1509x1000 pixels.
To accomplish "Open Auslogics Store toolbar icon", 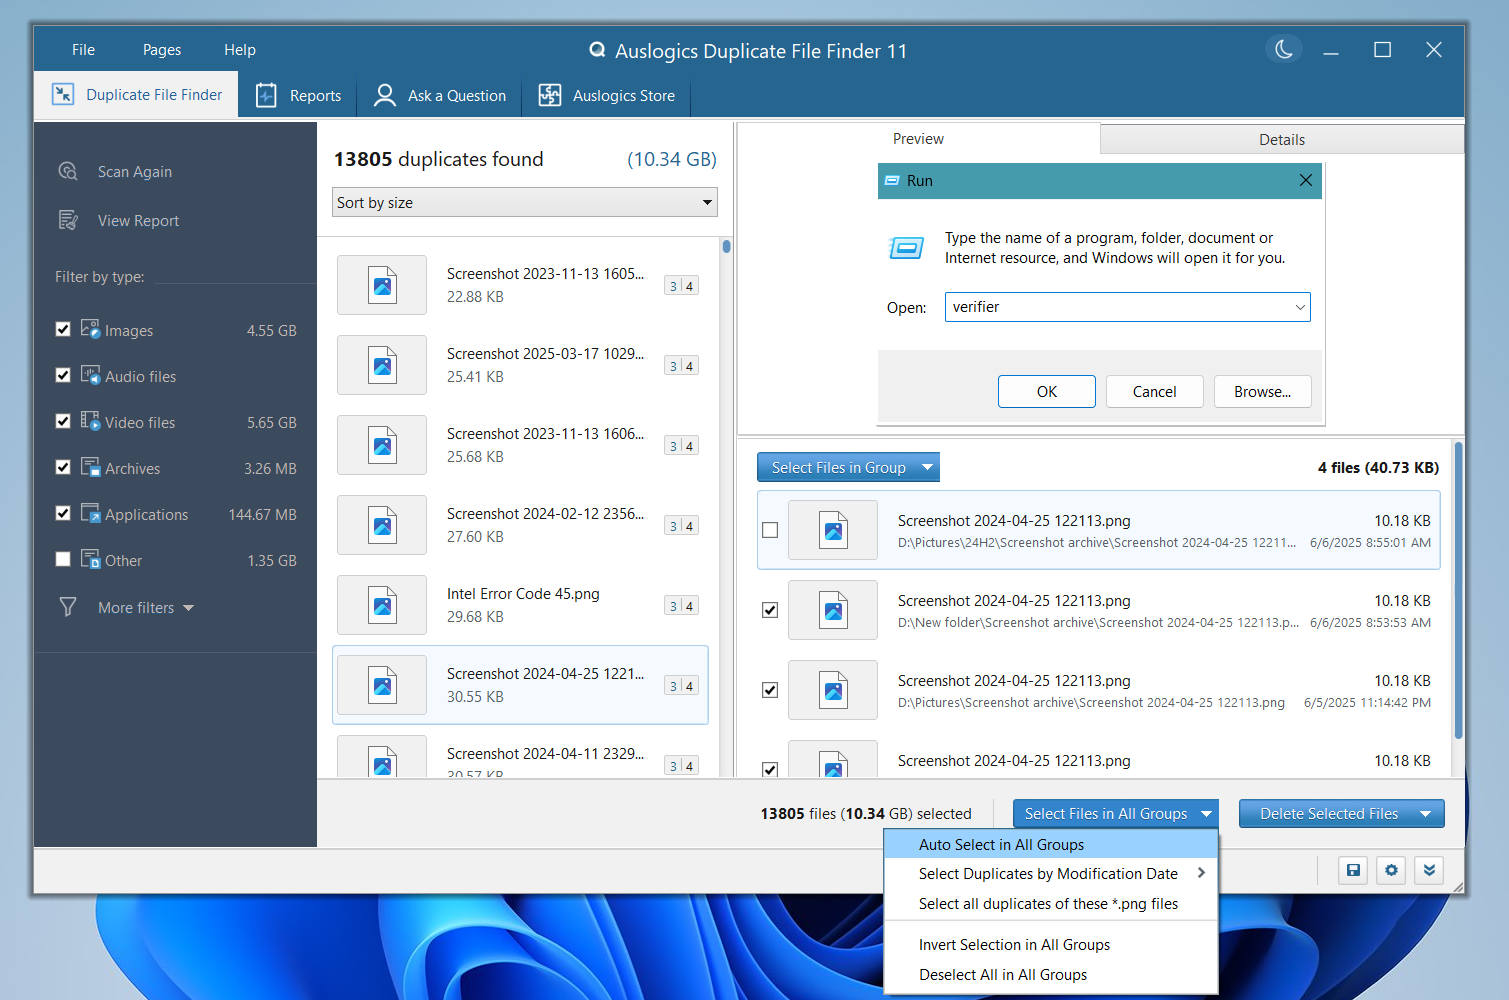I will tap(550, 95).
